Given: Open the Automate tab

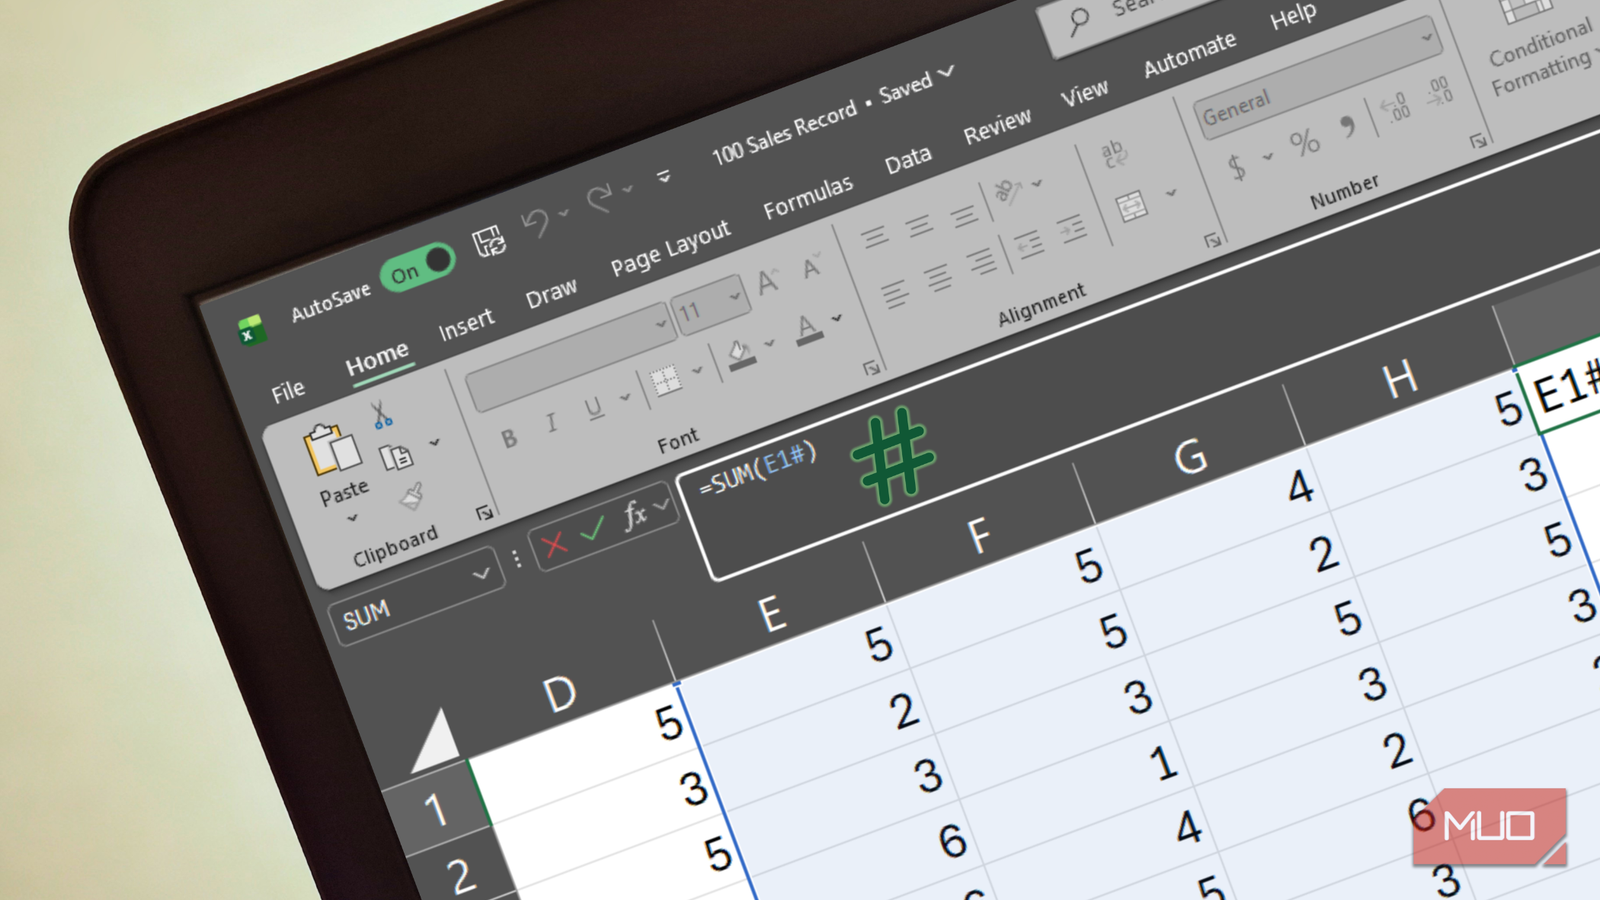Looking at the screenshot, I should [1190, 54].
